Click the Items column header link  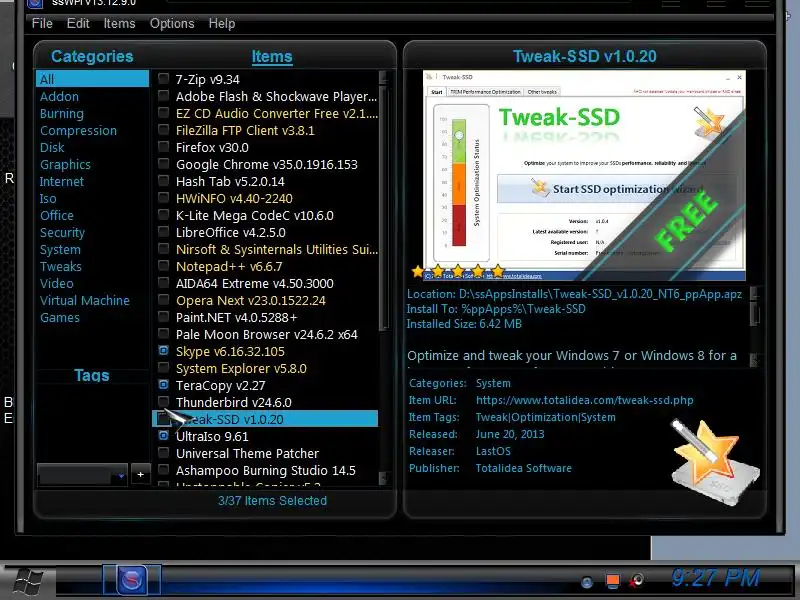(x=272, y=57)
